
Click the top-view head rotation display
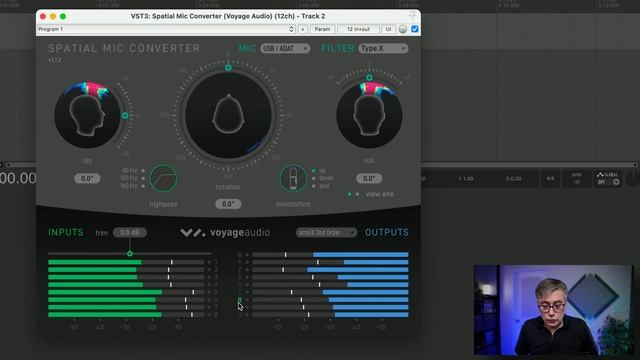click(x=228, y=115)
